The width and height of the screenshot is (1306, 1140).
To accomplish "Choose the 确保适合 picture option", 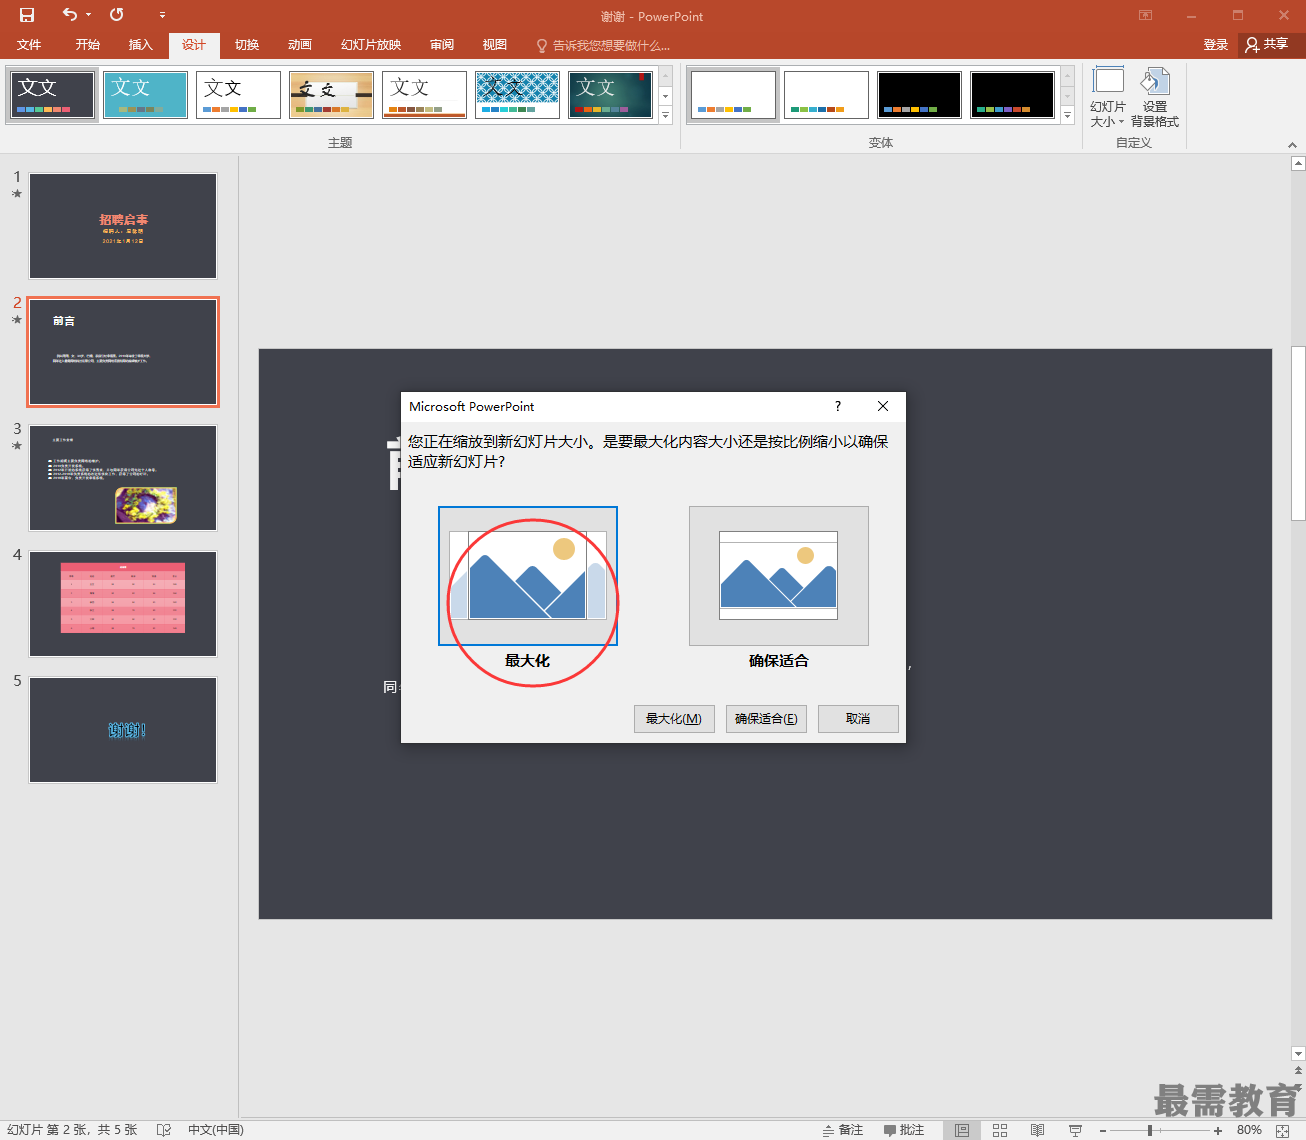I will [779, 576].
